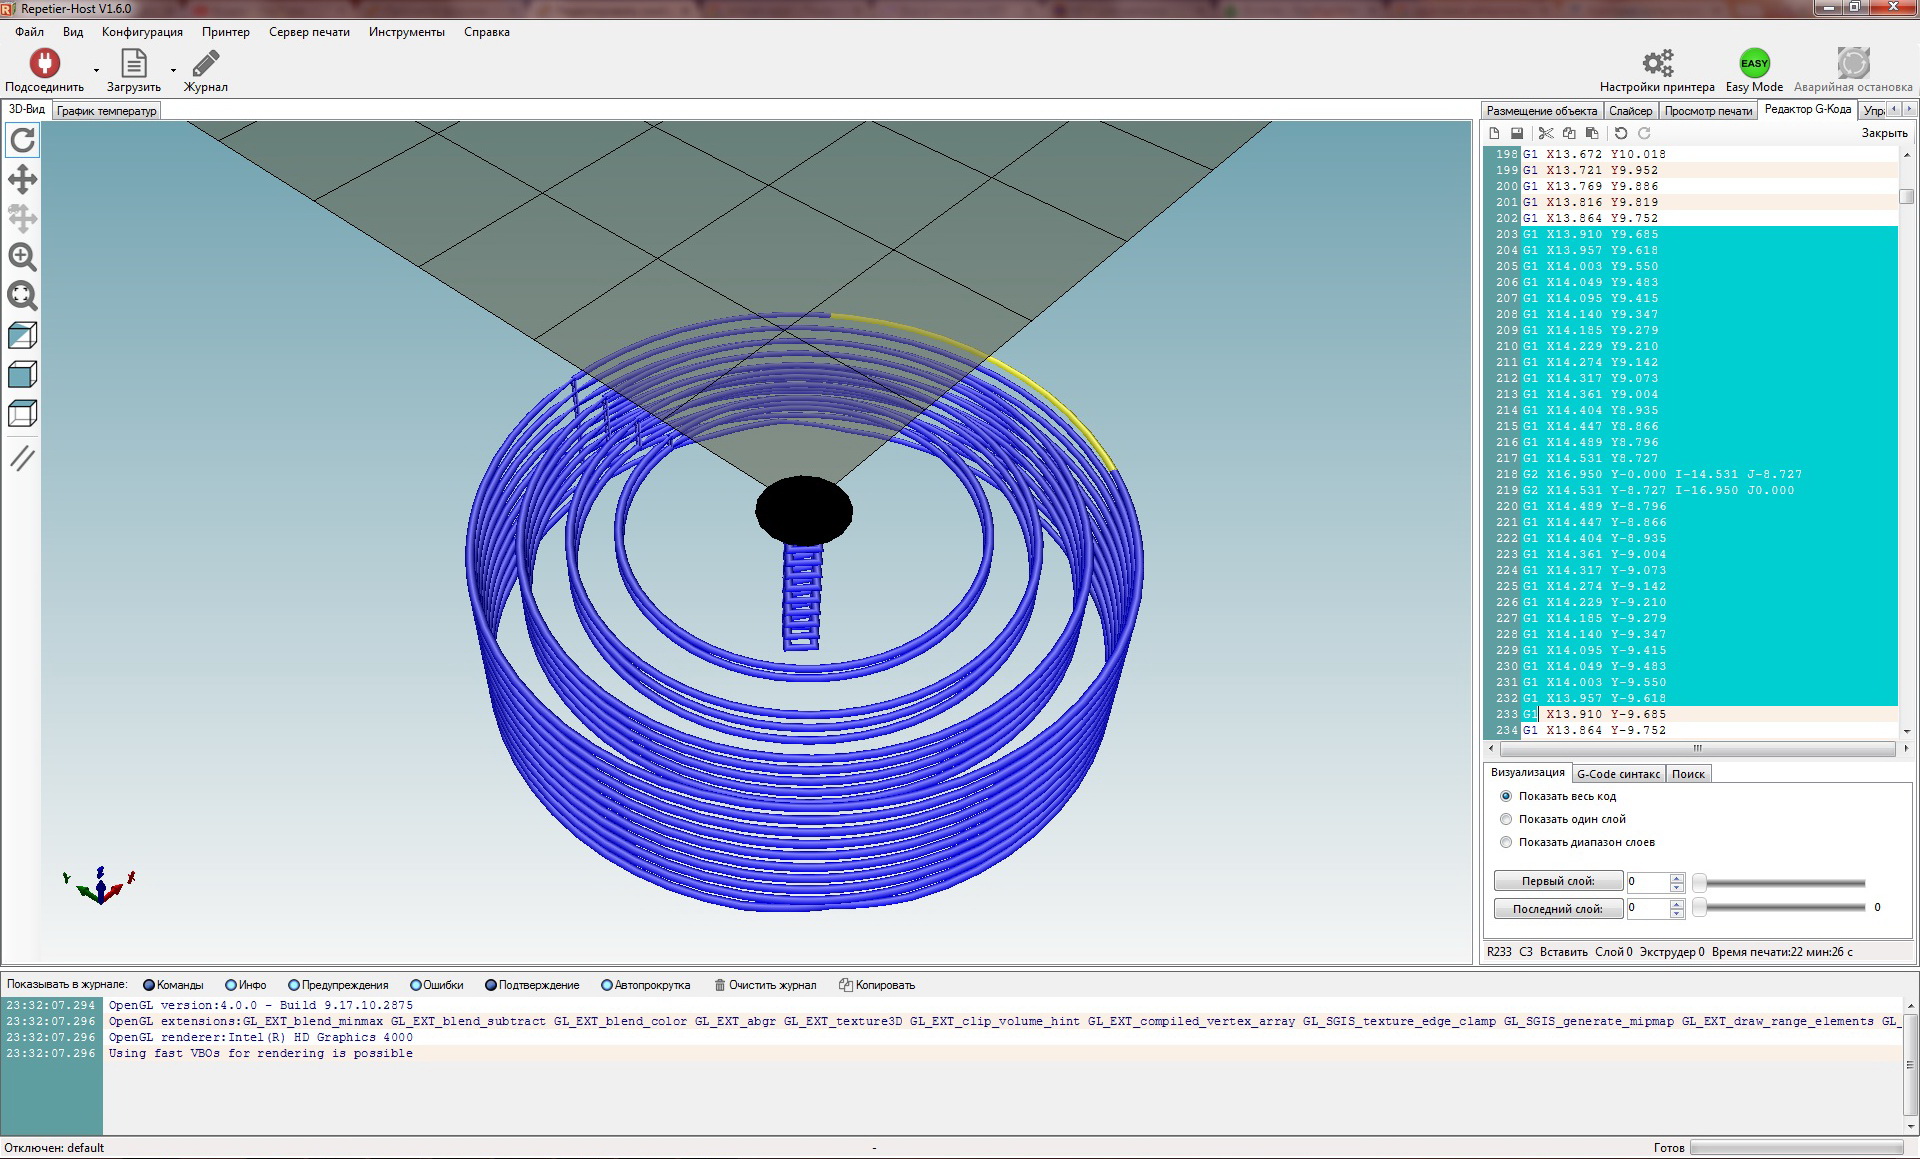This screenshot has width=1920, height=1159.
Task: Click the Подсоединить connect icon
Action: pos(44,64)
